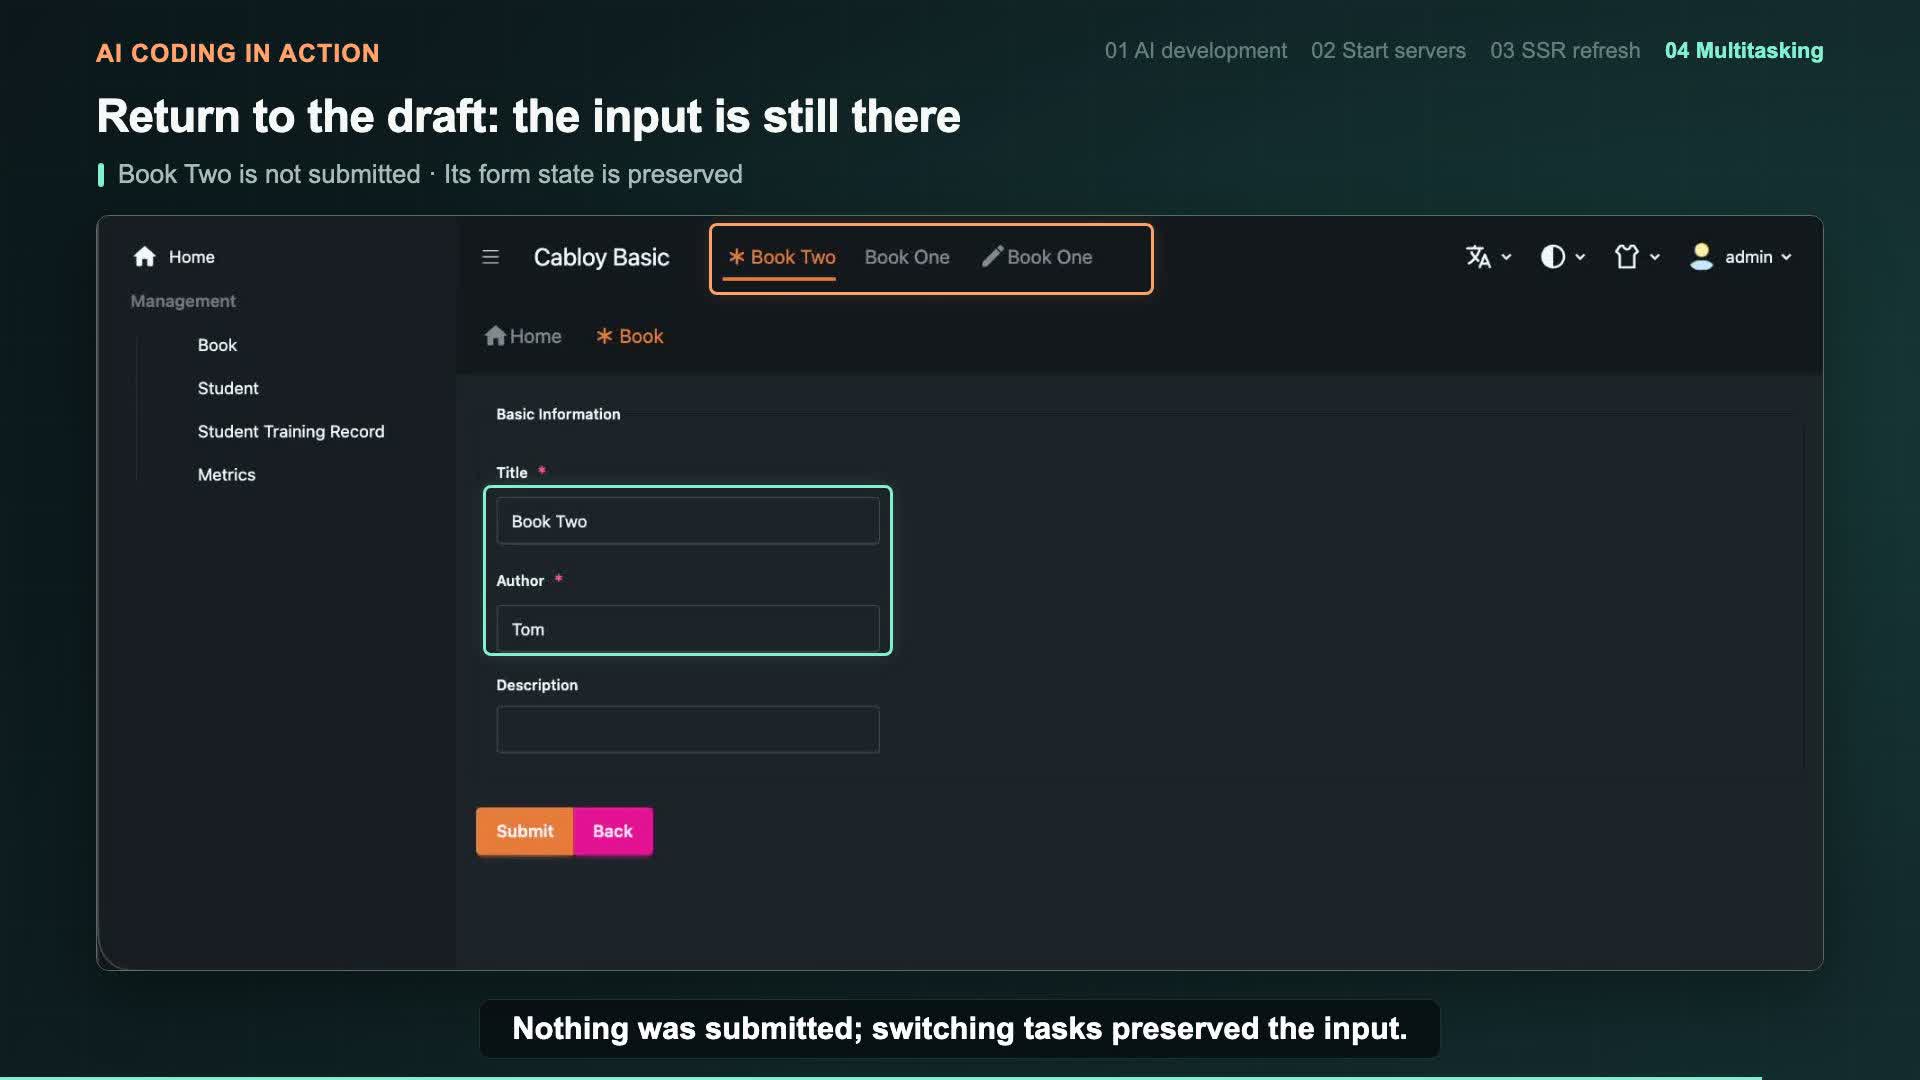
Task: Open the Student item in the sidebar
Action: [228, 388]
